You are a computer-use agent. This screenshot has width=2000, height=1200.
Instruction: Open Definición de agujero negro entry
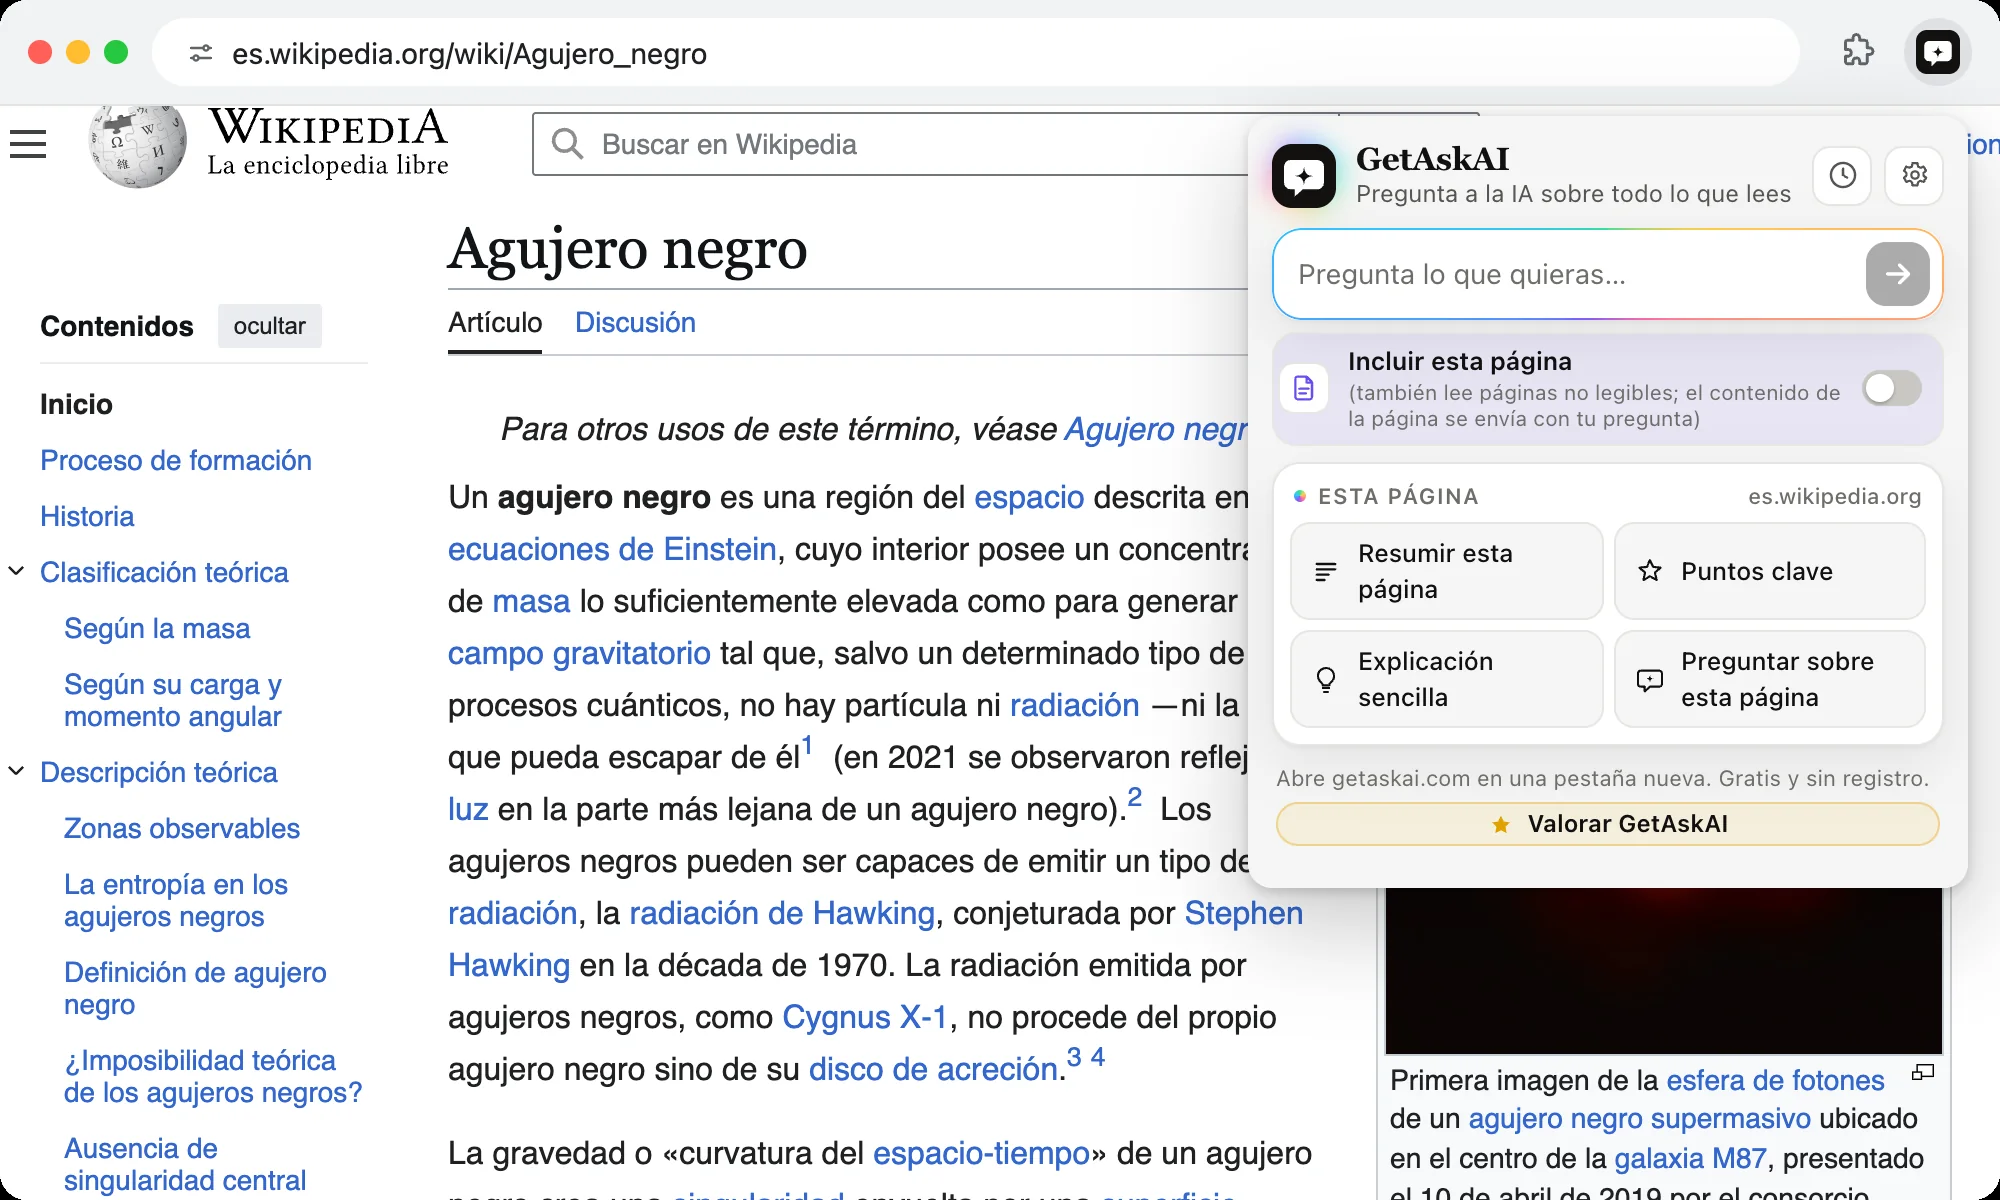tap(195, 988)
